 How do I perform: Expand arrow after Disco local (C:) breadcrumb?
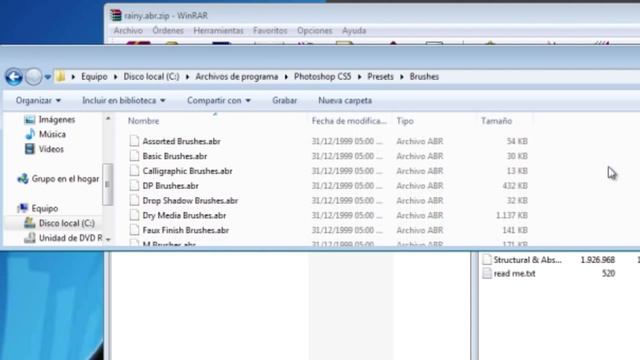[x=187, y=77]
